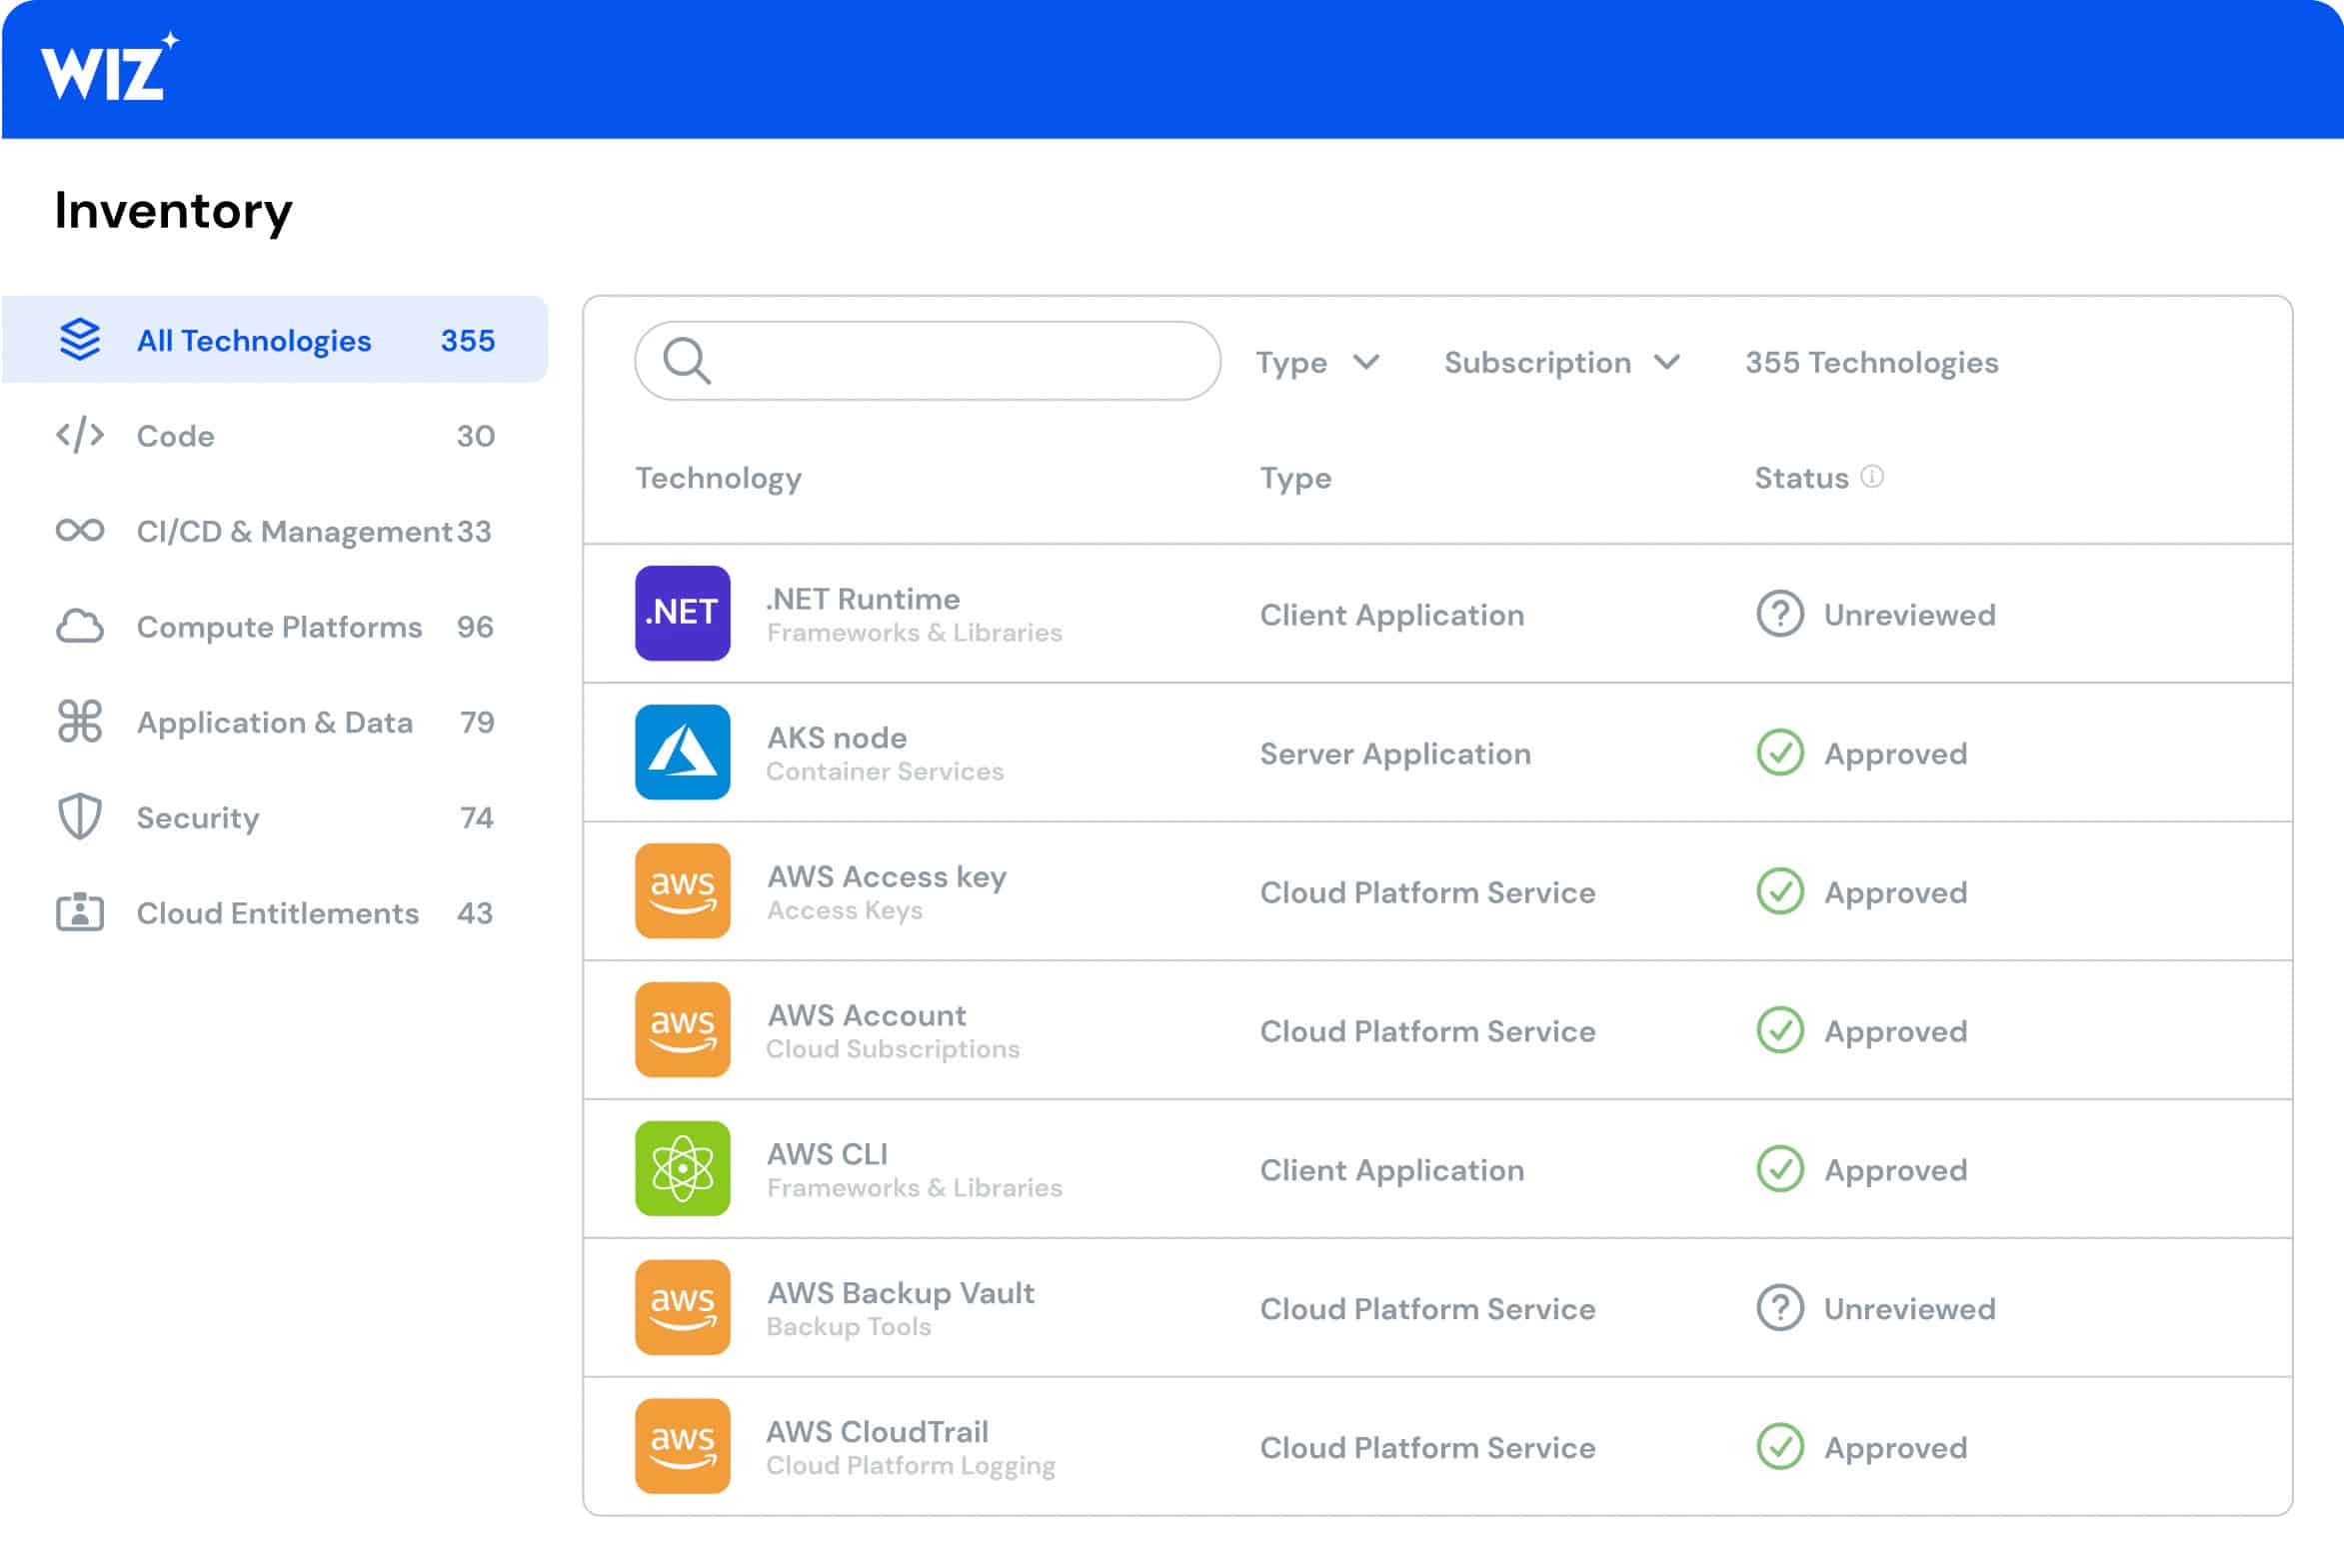This screenshot has height=1568, width=2344.
Task: Click the '355 Technologies' count text
Action: pos(1871,362)
